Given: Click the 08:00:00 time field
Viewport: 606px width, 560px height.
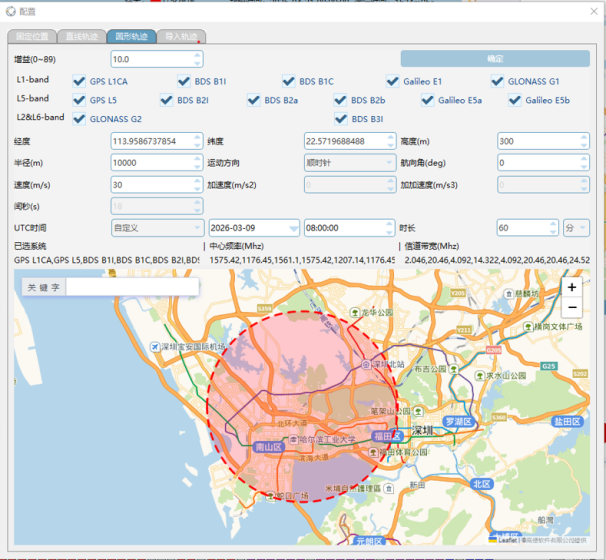Looking at the screenshot, I should pyautogui.click(x=350, y=228).
